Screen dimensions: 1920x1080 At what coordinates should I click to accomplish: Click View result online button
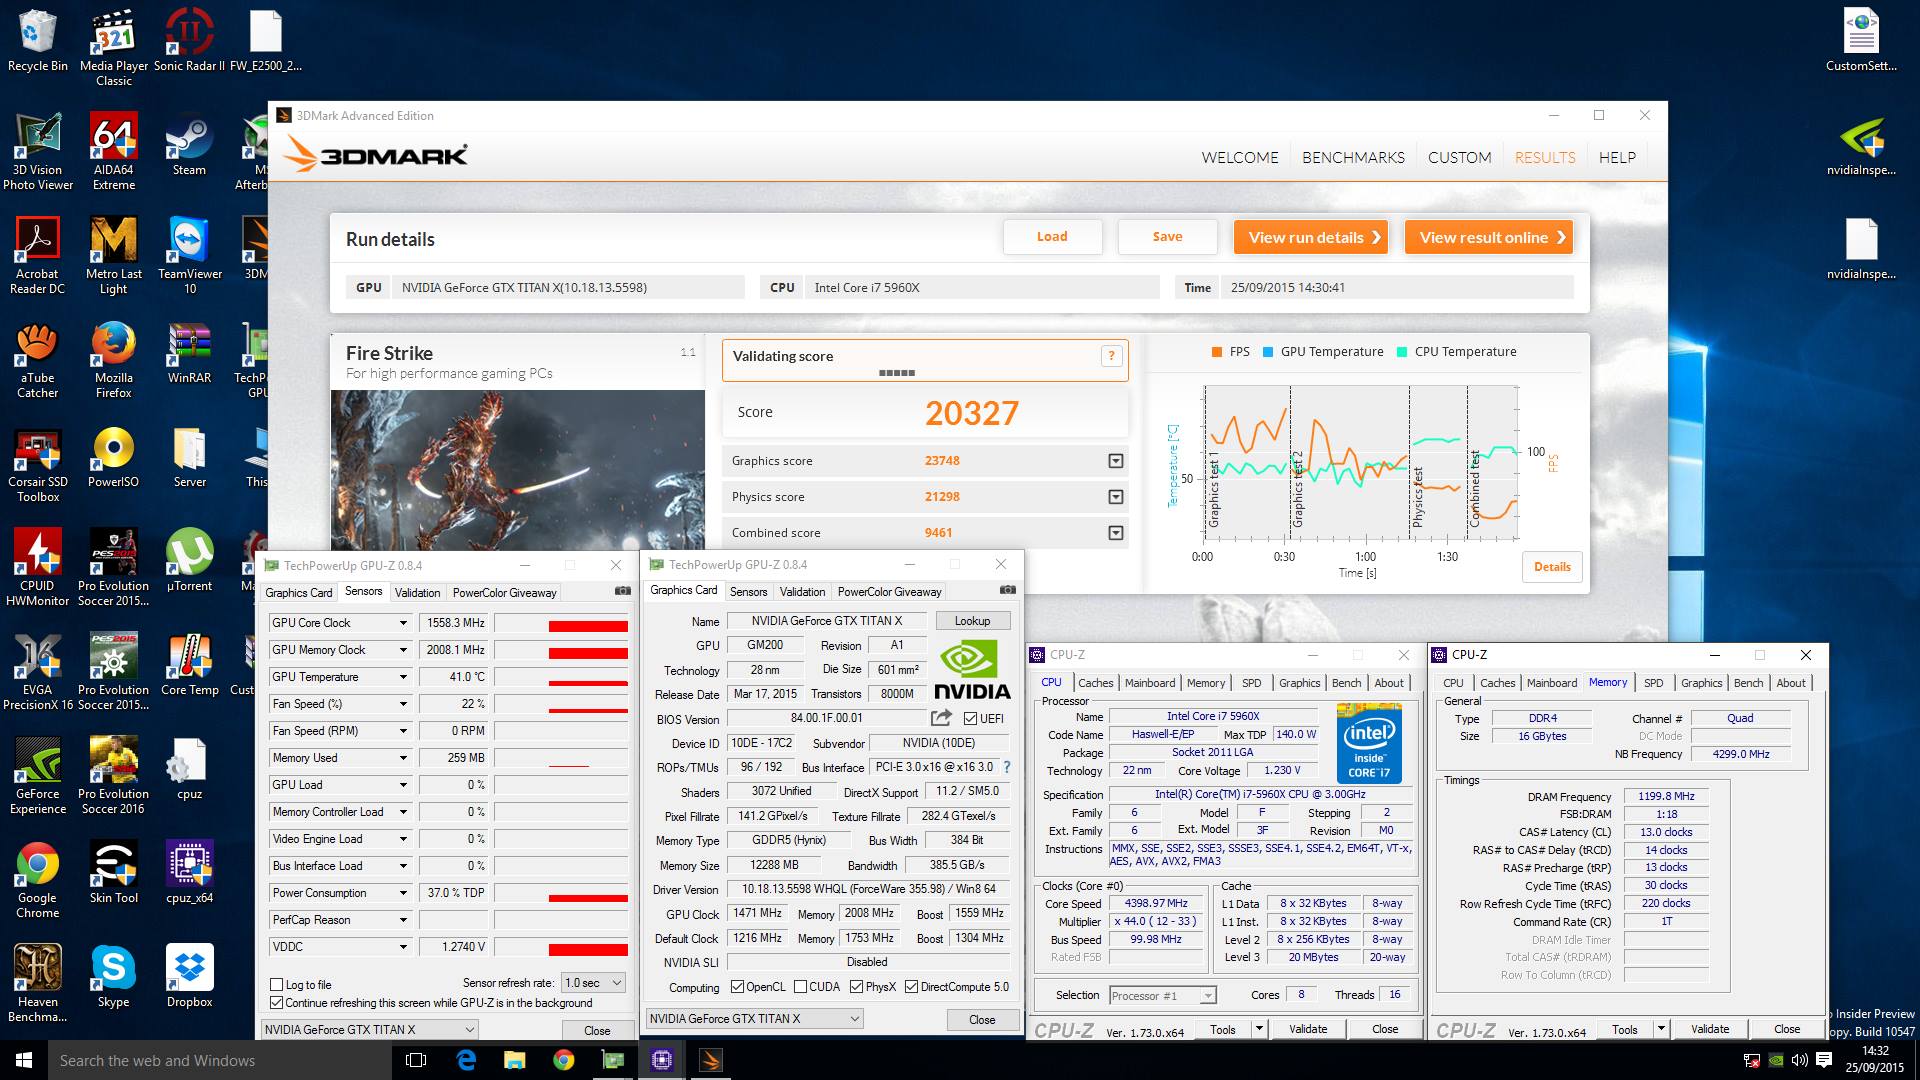[x=1489, y=237]
